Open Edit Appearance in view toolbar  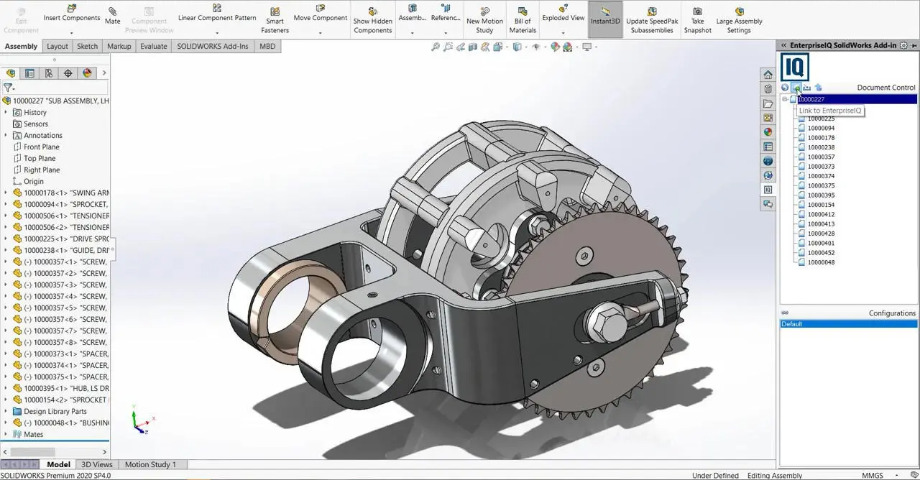[x=555, y=47]
